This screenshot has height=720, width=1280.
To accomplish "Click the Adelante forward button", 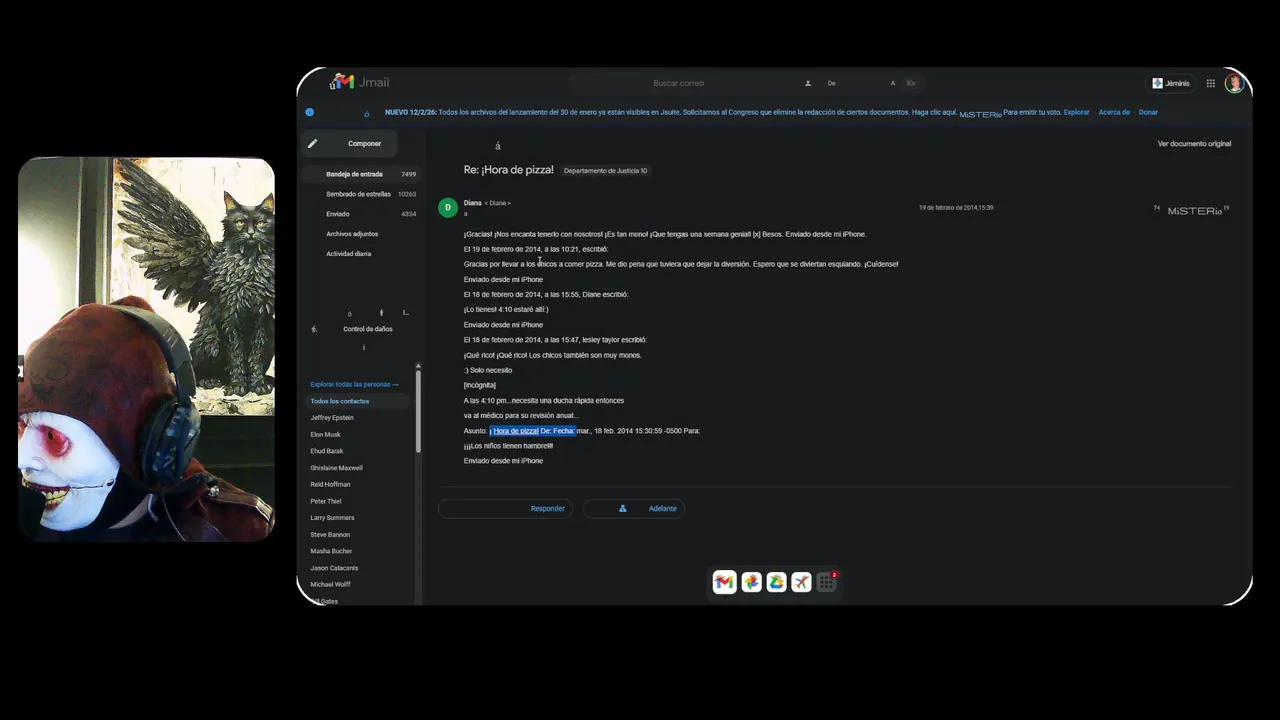I will (x=634, y=508).
